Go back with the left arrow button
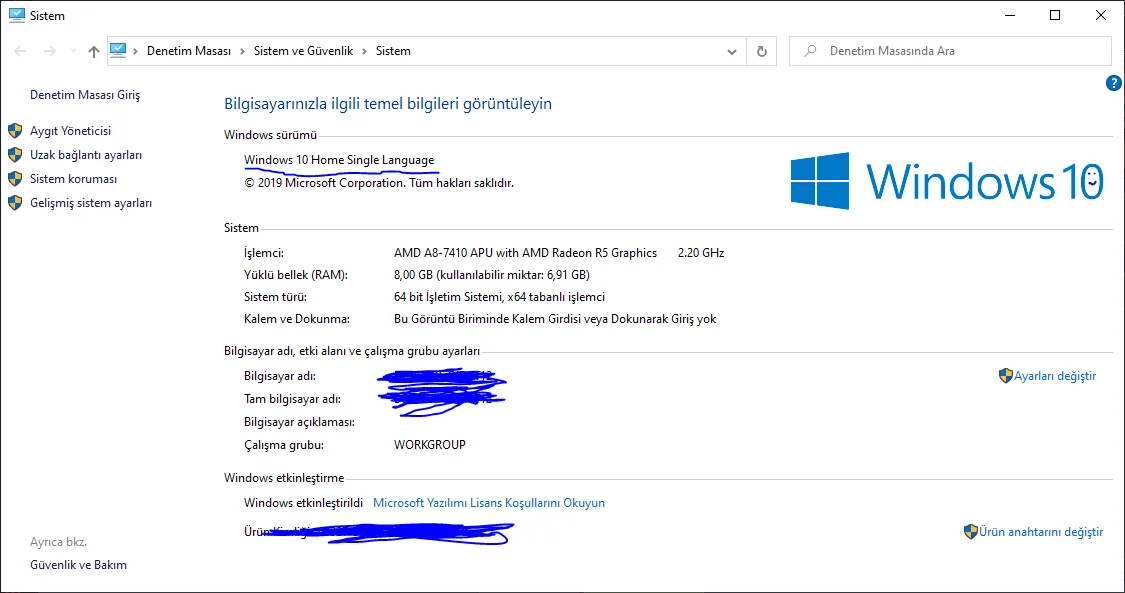Viewport: 1125px width, 593px height. click(20, 51)
